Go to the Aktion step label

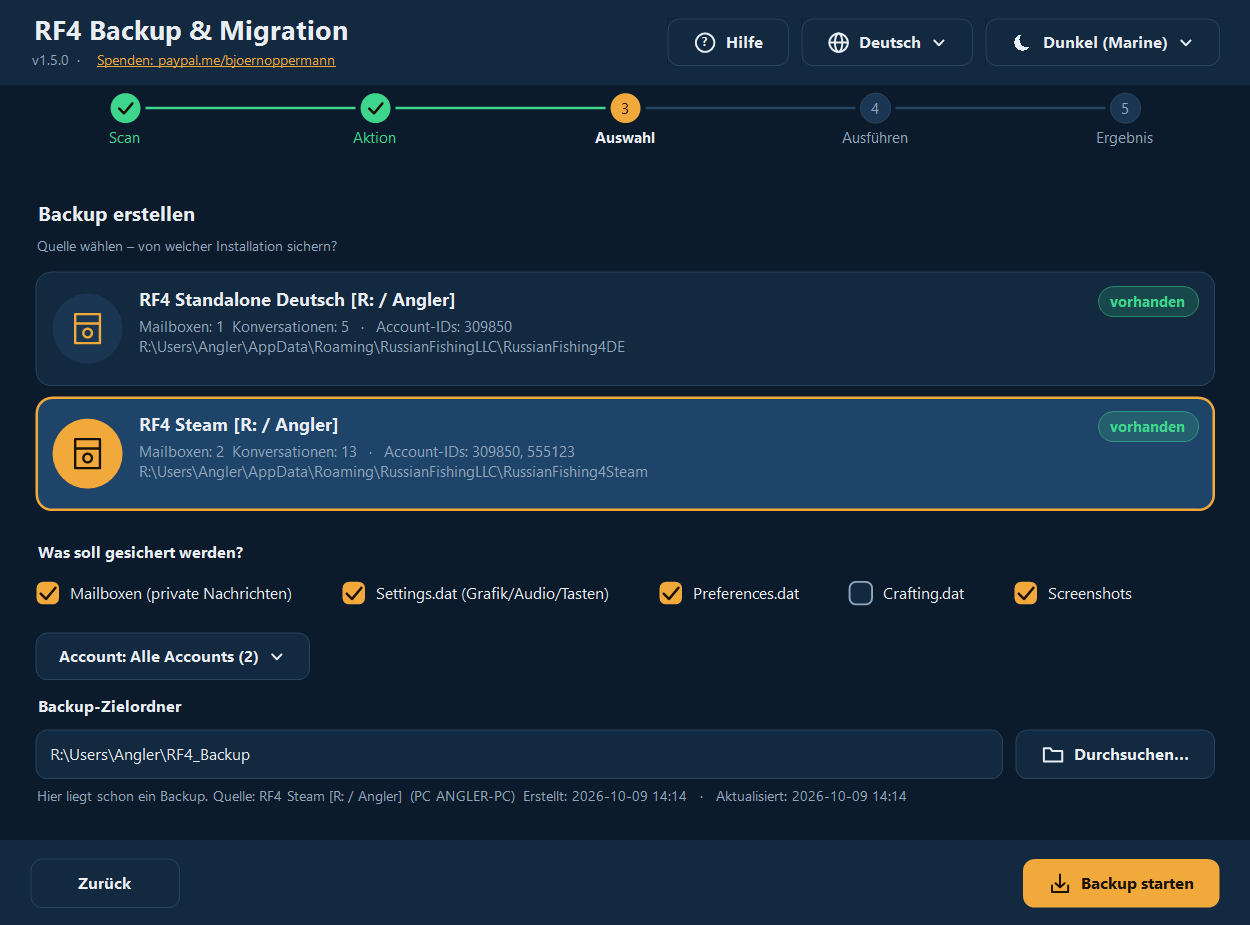[375, 138]
